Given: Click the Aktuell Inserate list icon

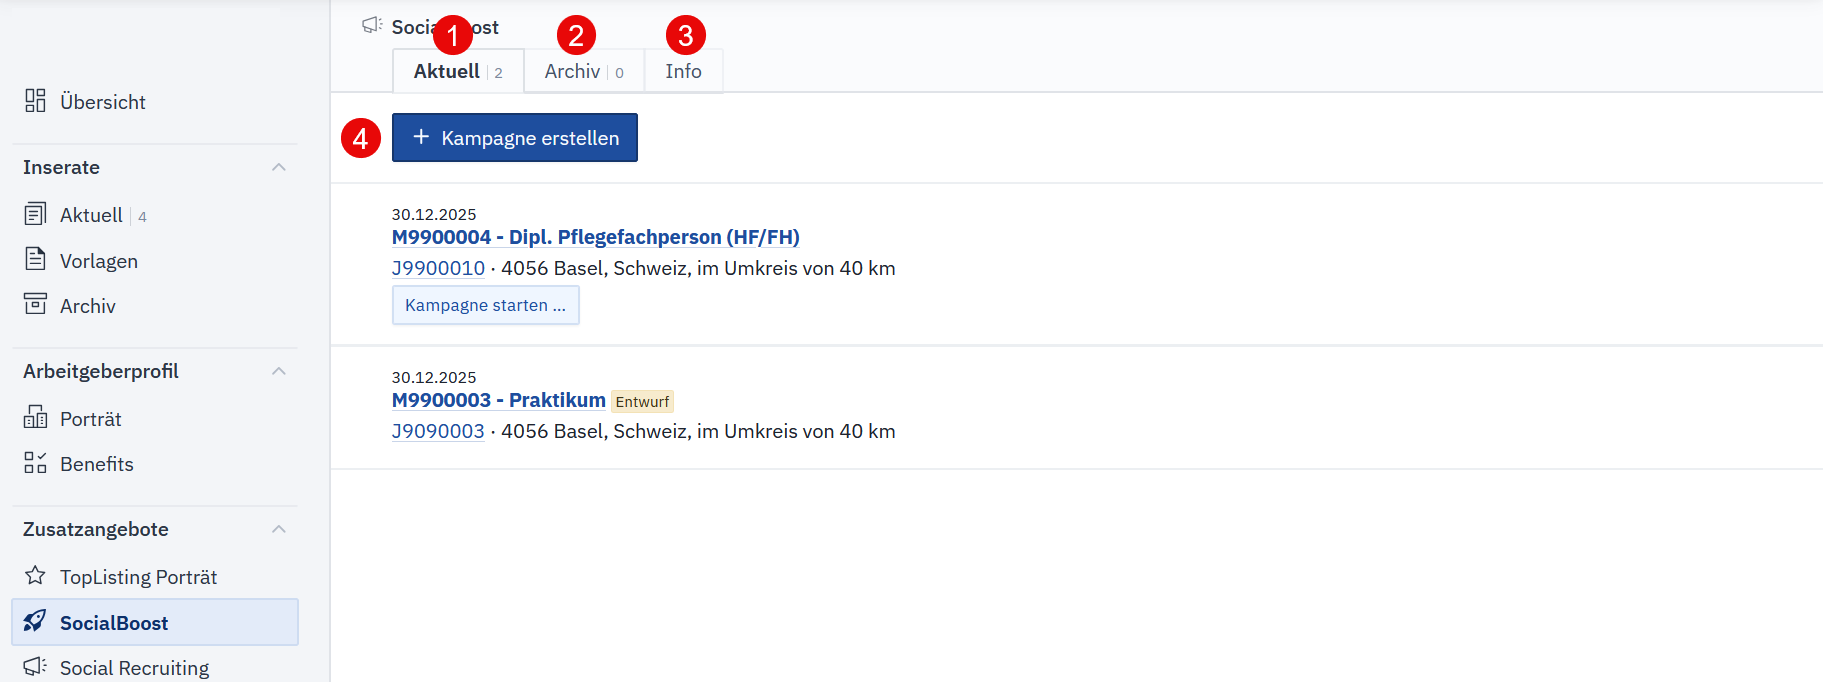Looking at the screenshot, I should tap(35, 214).
